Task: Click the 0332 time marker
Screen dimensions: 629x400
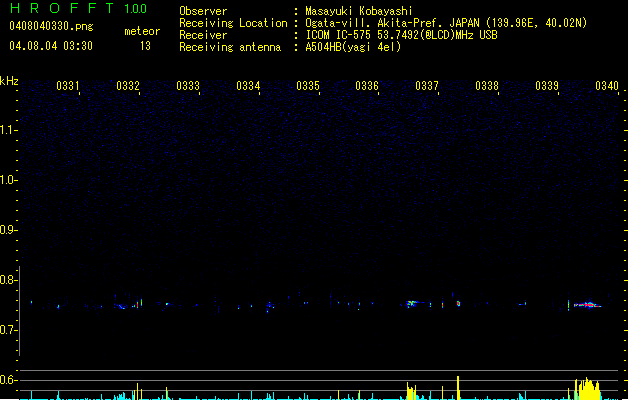Action: click(128, 86)
